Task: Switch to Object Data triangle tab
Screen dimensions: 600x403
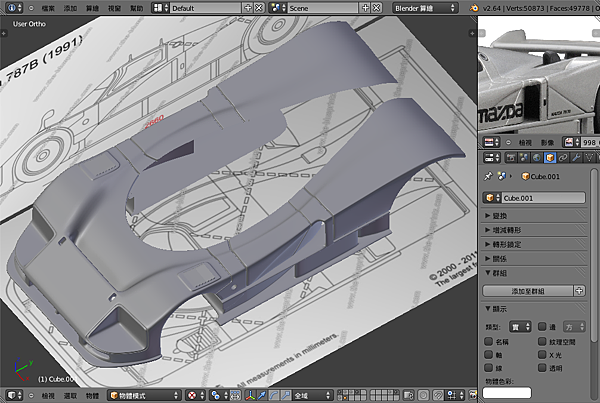Action: tap(589, 157)
